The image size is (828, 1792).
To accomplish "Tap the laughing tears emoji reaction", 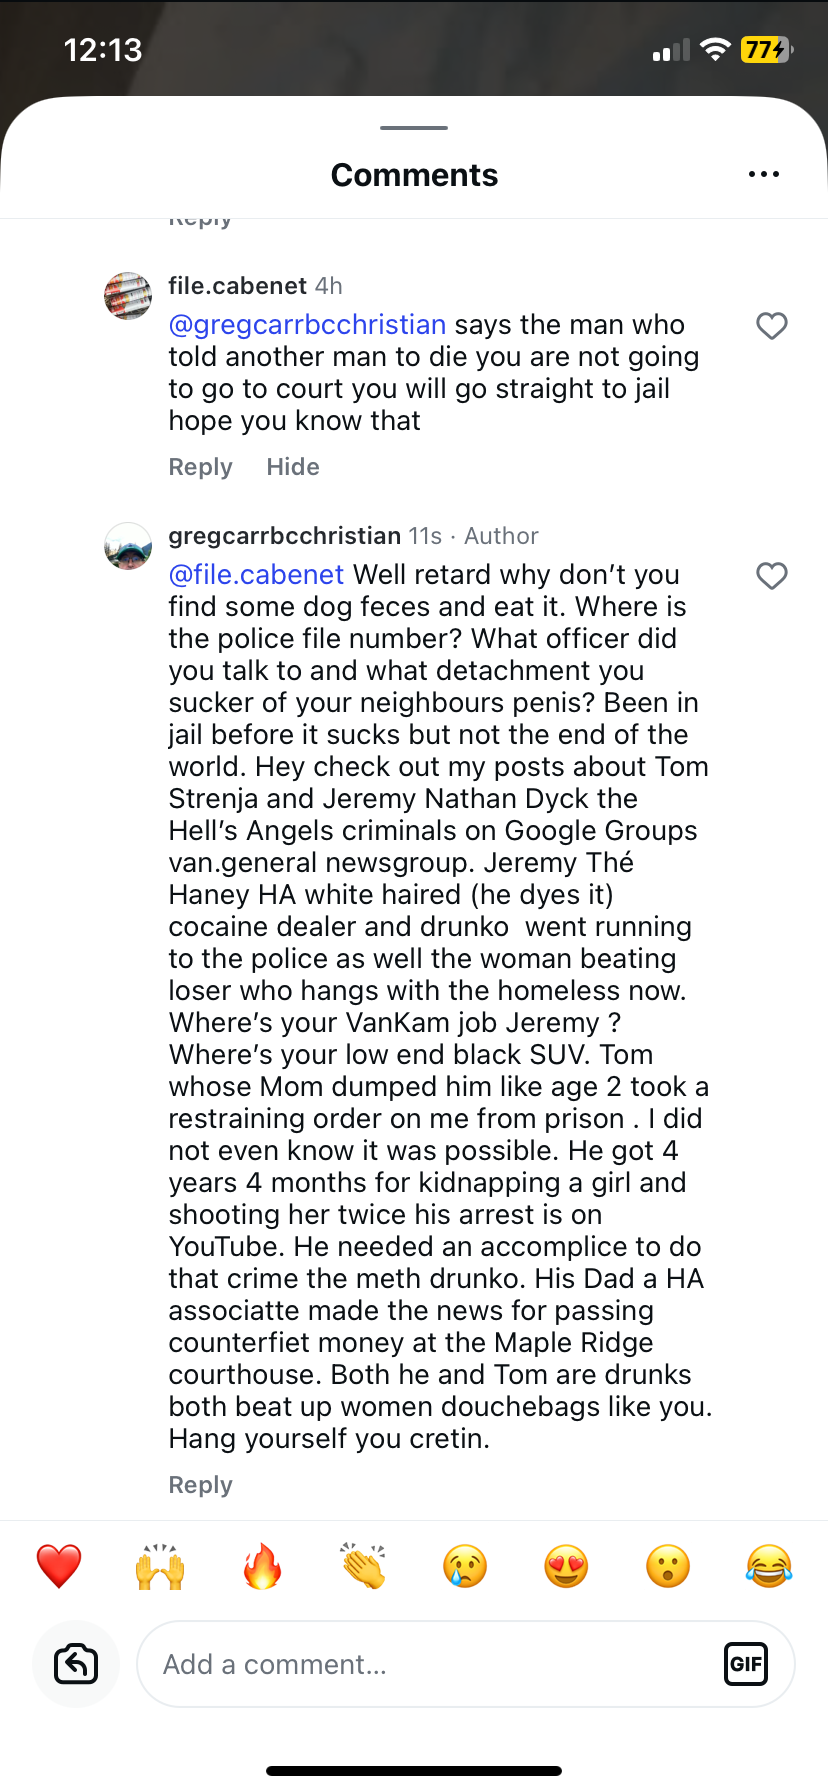I will pos(768,1566).
